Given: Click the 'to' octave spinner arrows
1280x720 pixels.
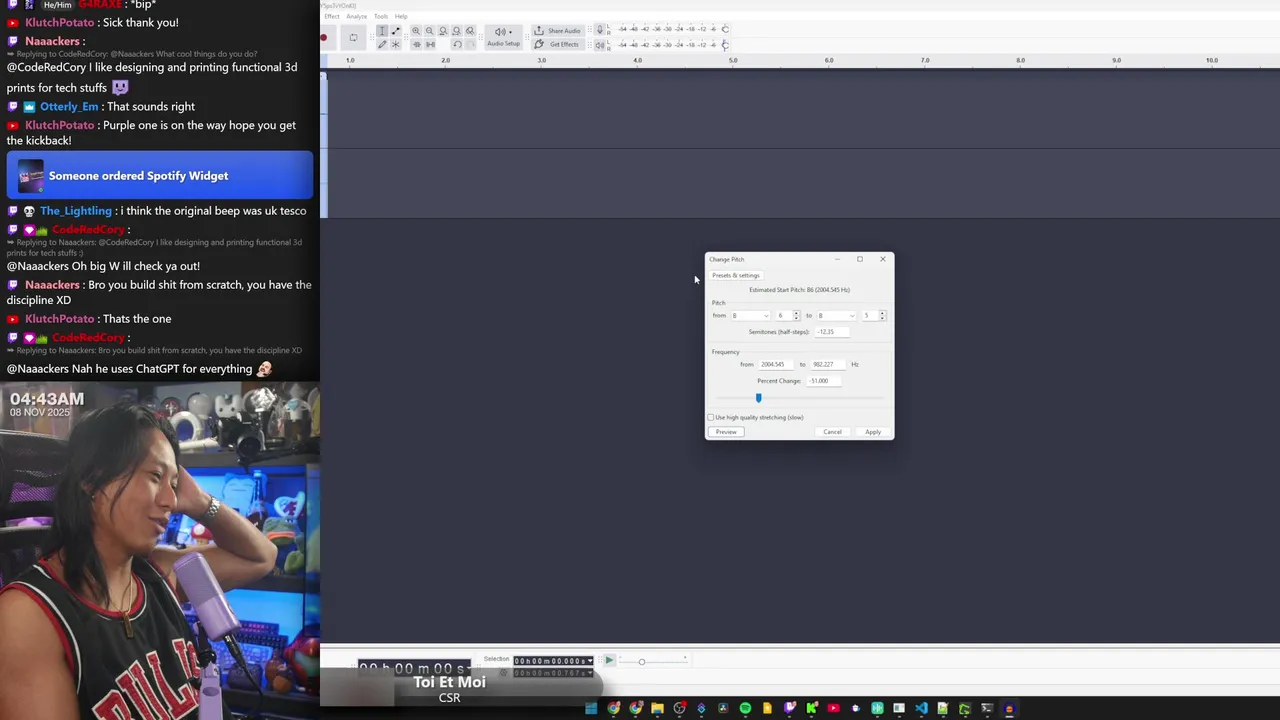Looking at the screenshot, I should pyautogui.click(x=882, y=316).
